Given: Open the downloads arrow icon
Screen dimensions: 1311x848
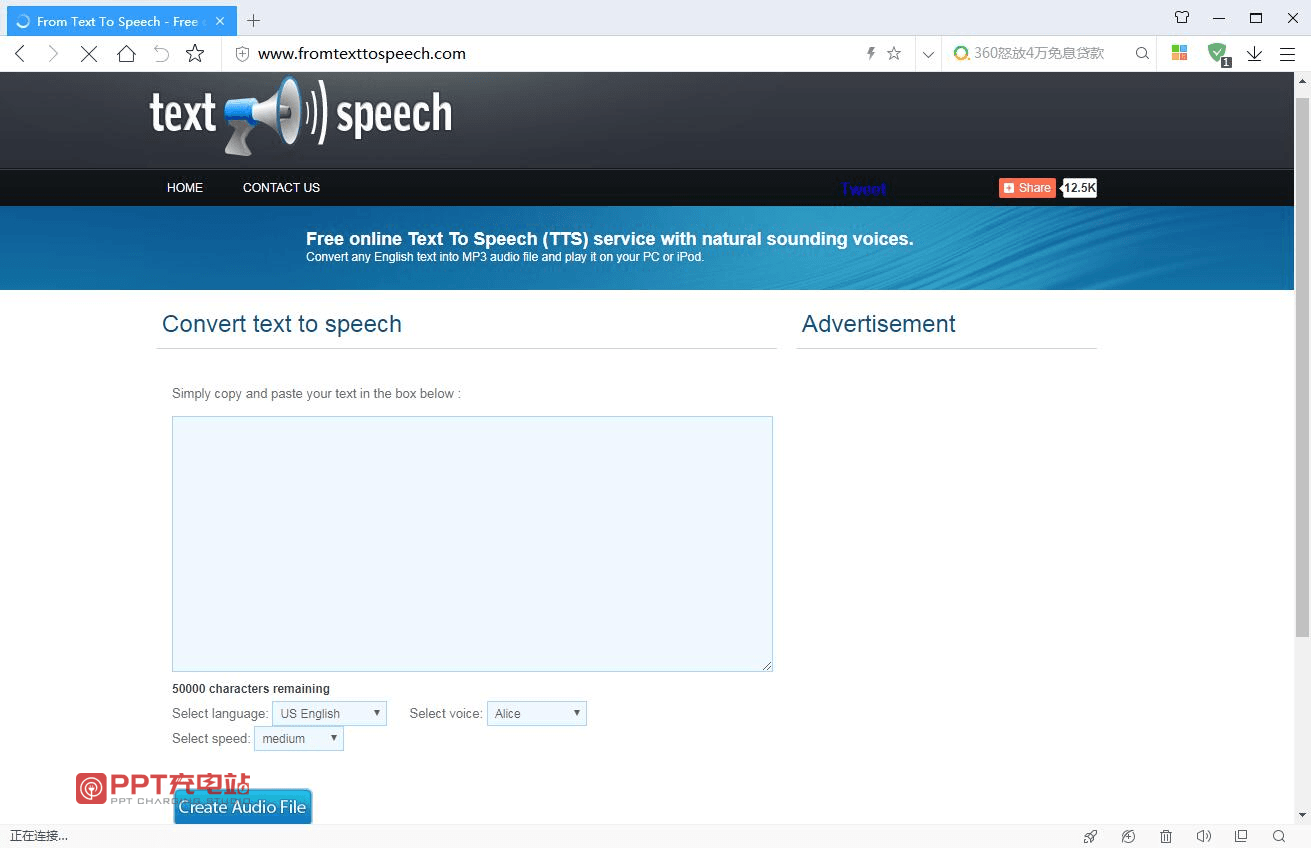Looking at the screenshot, I should click(1254, 54).
